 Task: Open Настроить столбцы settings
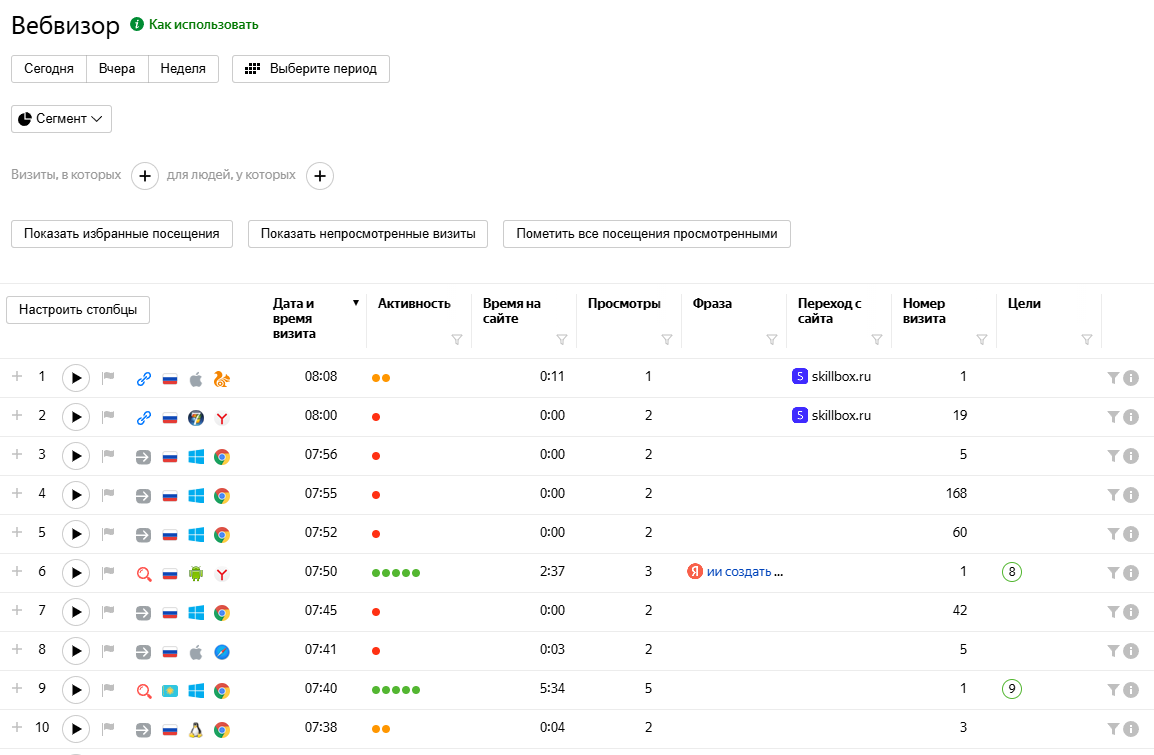(x=78, y=310)
